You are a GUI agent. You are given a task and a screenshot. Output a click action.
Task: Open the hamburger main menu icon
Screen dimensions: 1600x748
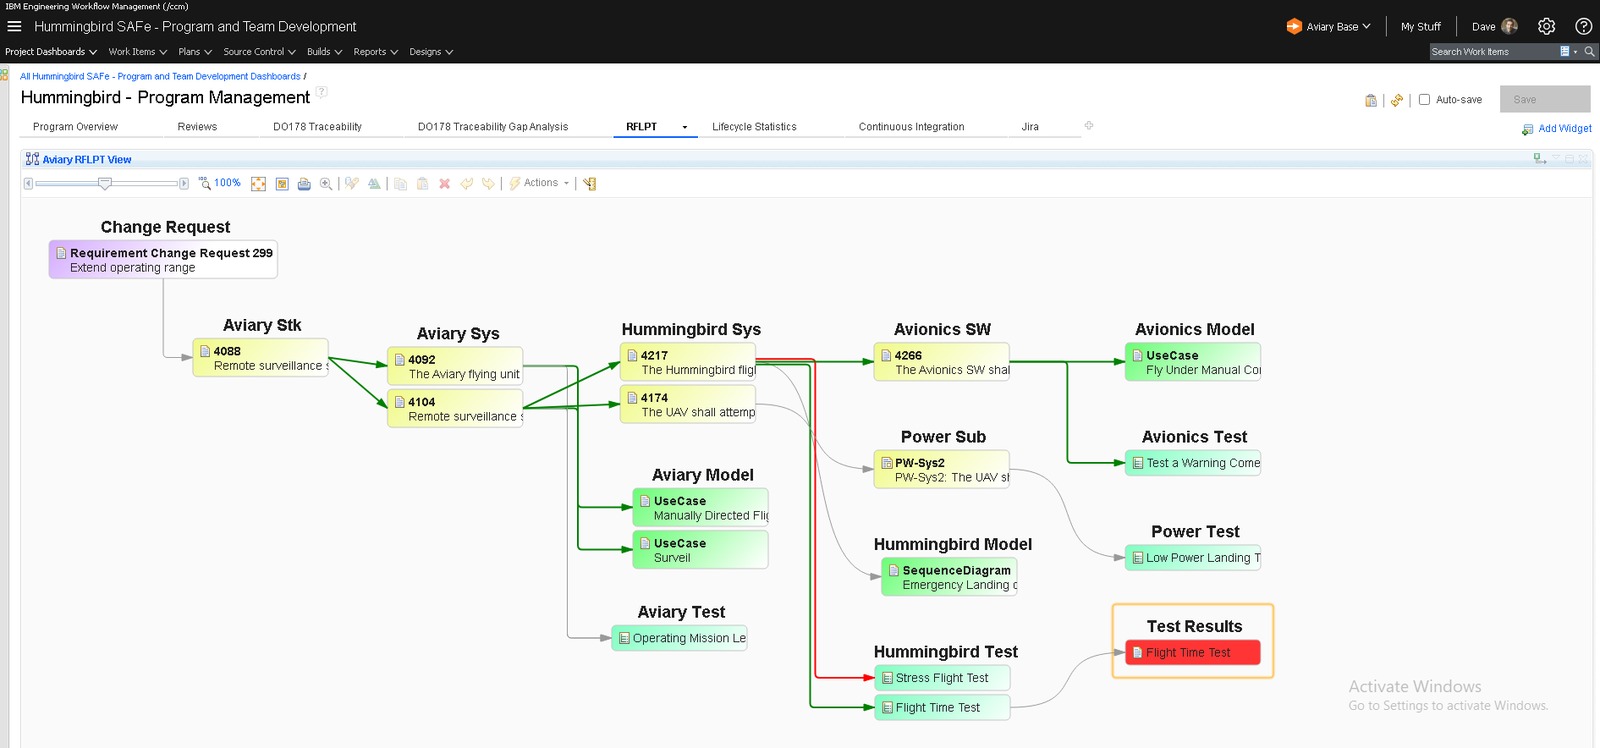[14, 26]
